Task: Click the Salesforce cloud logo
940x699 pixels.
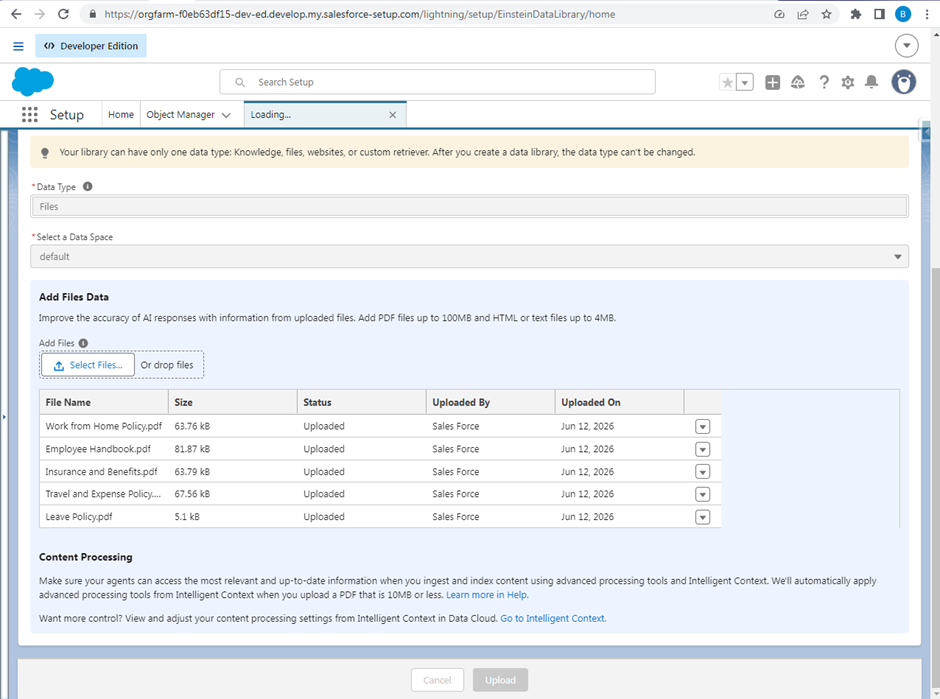Action: pyautogui.click(x=32, y=82)
